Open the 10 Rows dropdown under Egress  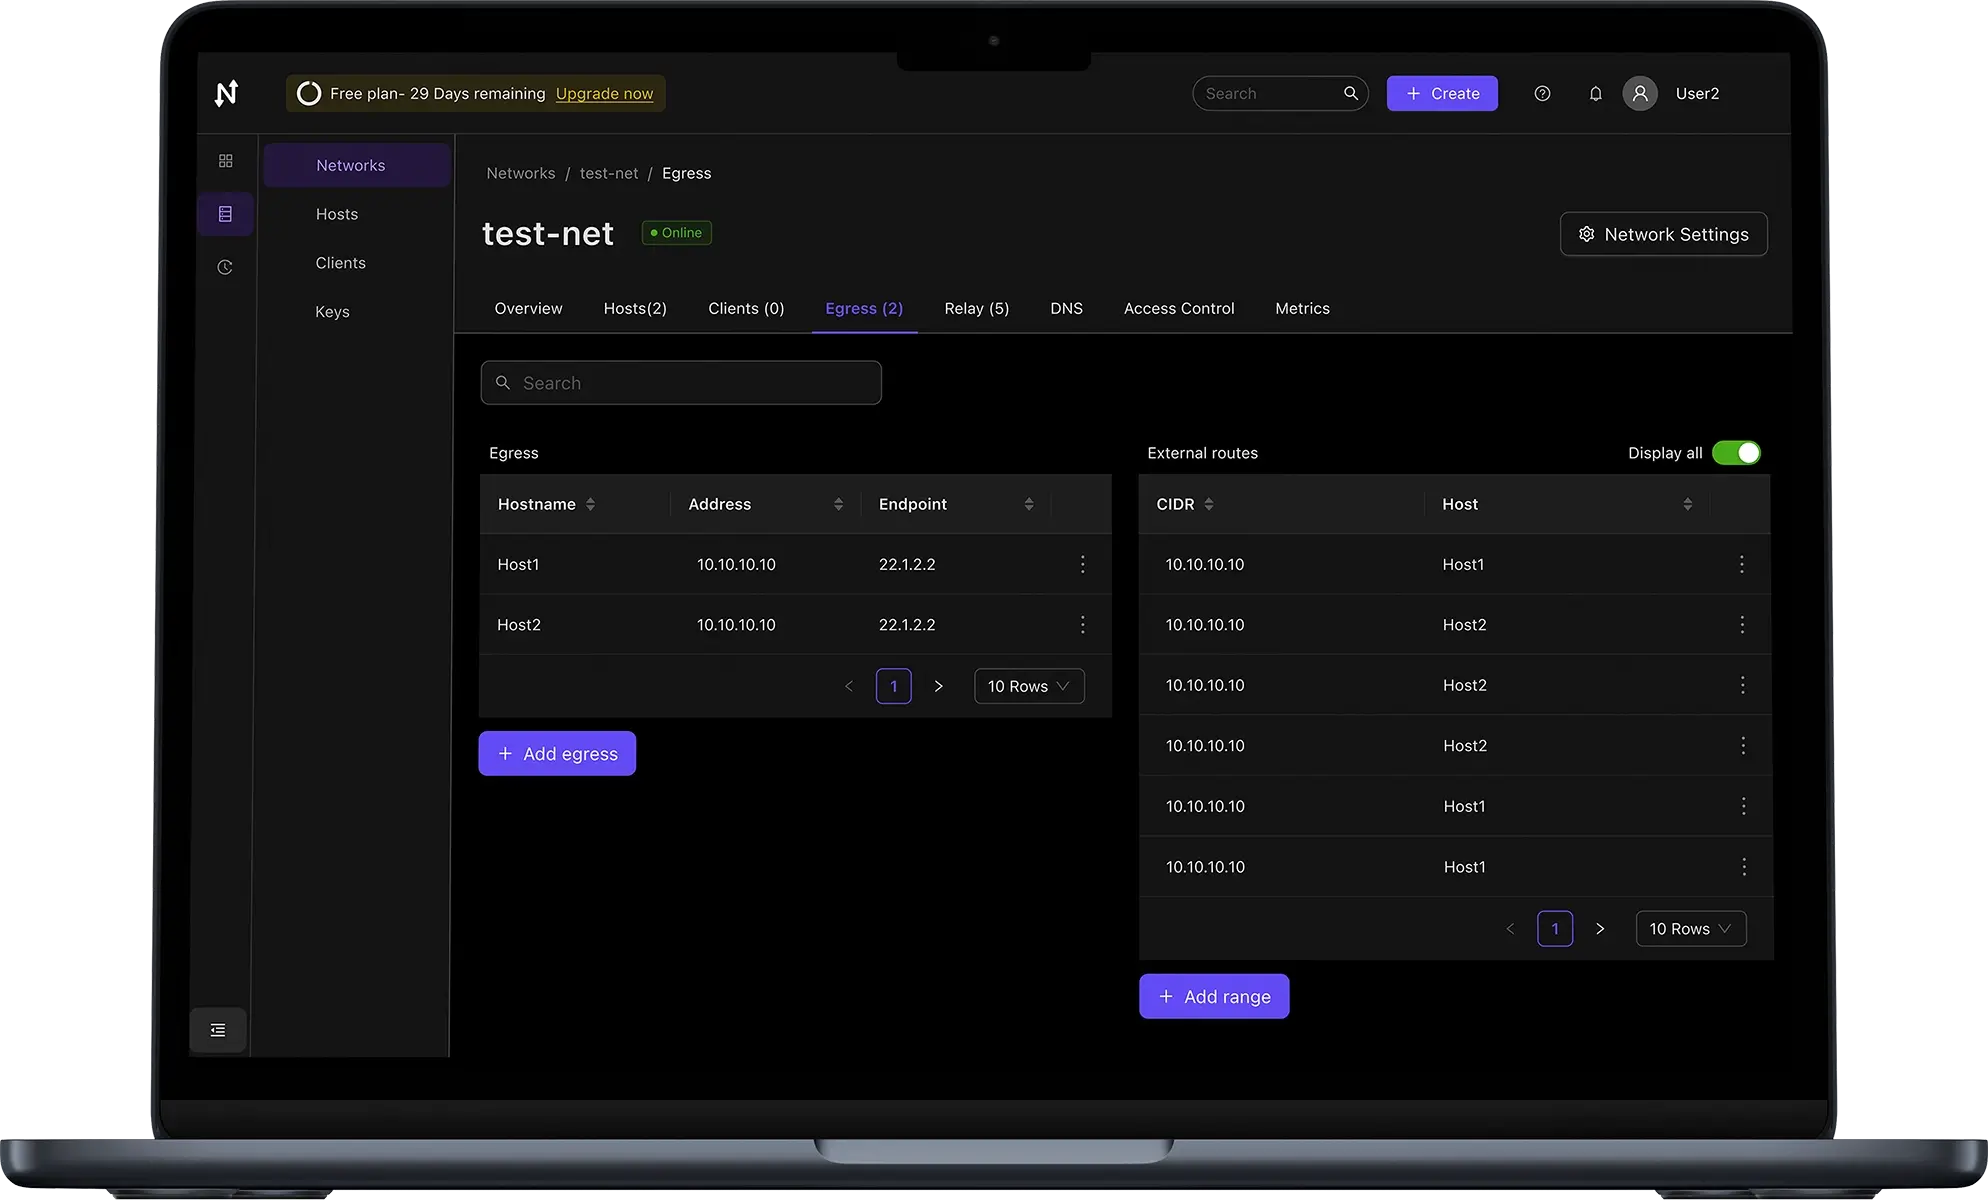(x=1028, y=686)
